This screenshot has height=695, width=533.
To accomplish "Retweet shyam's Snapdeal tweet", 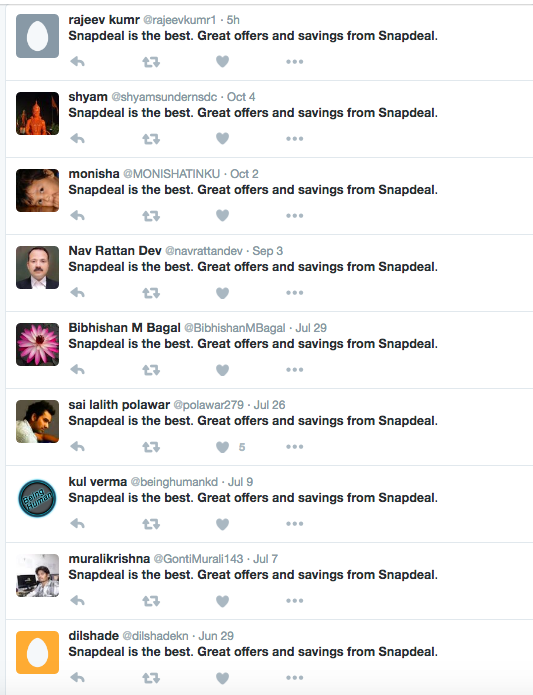I will [x=151, y=139].
